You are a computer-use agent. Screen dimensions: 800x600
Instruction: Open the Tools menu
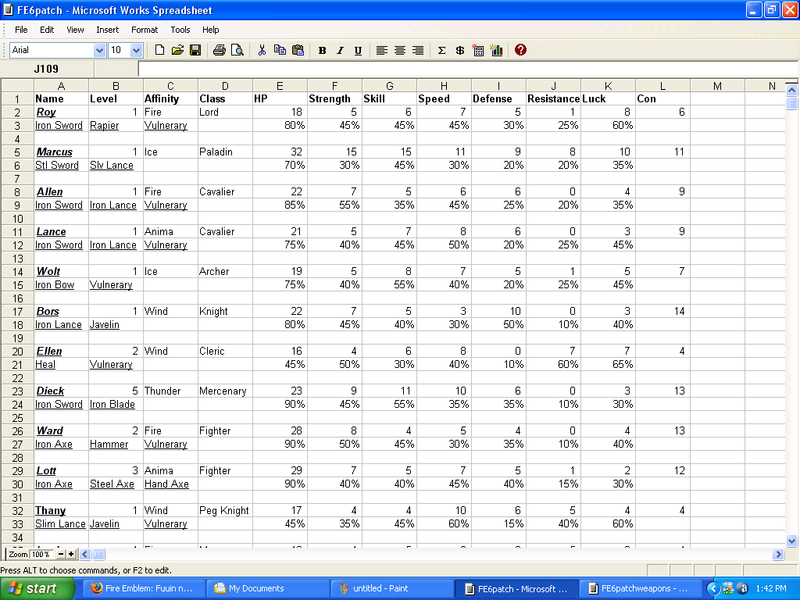coord(180,30)
